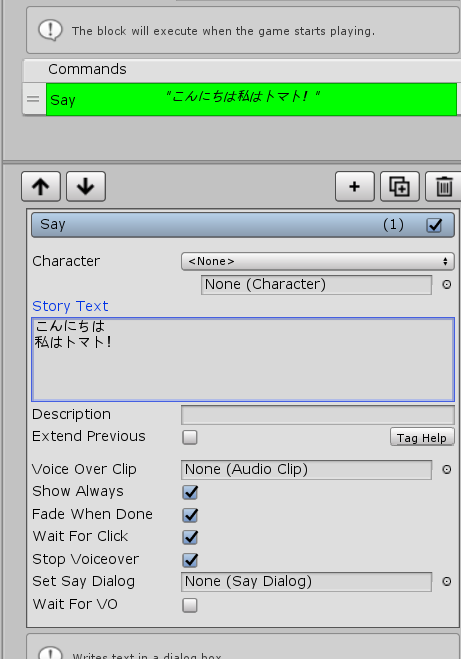Screen dimensions: 461x659
Task: Click the Set Say Dialog label
Action: 84,581
